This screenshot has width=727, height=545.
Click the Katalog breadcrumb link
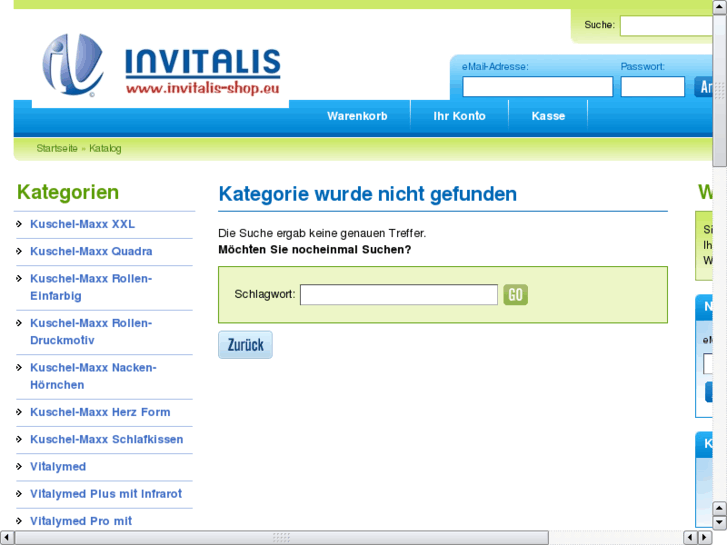[105, 148]
